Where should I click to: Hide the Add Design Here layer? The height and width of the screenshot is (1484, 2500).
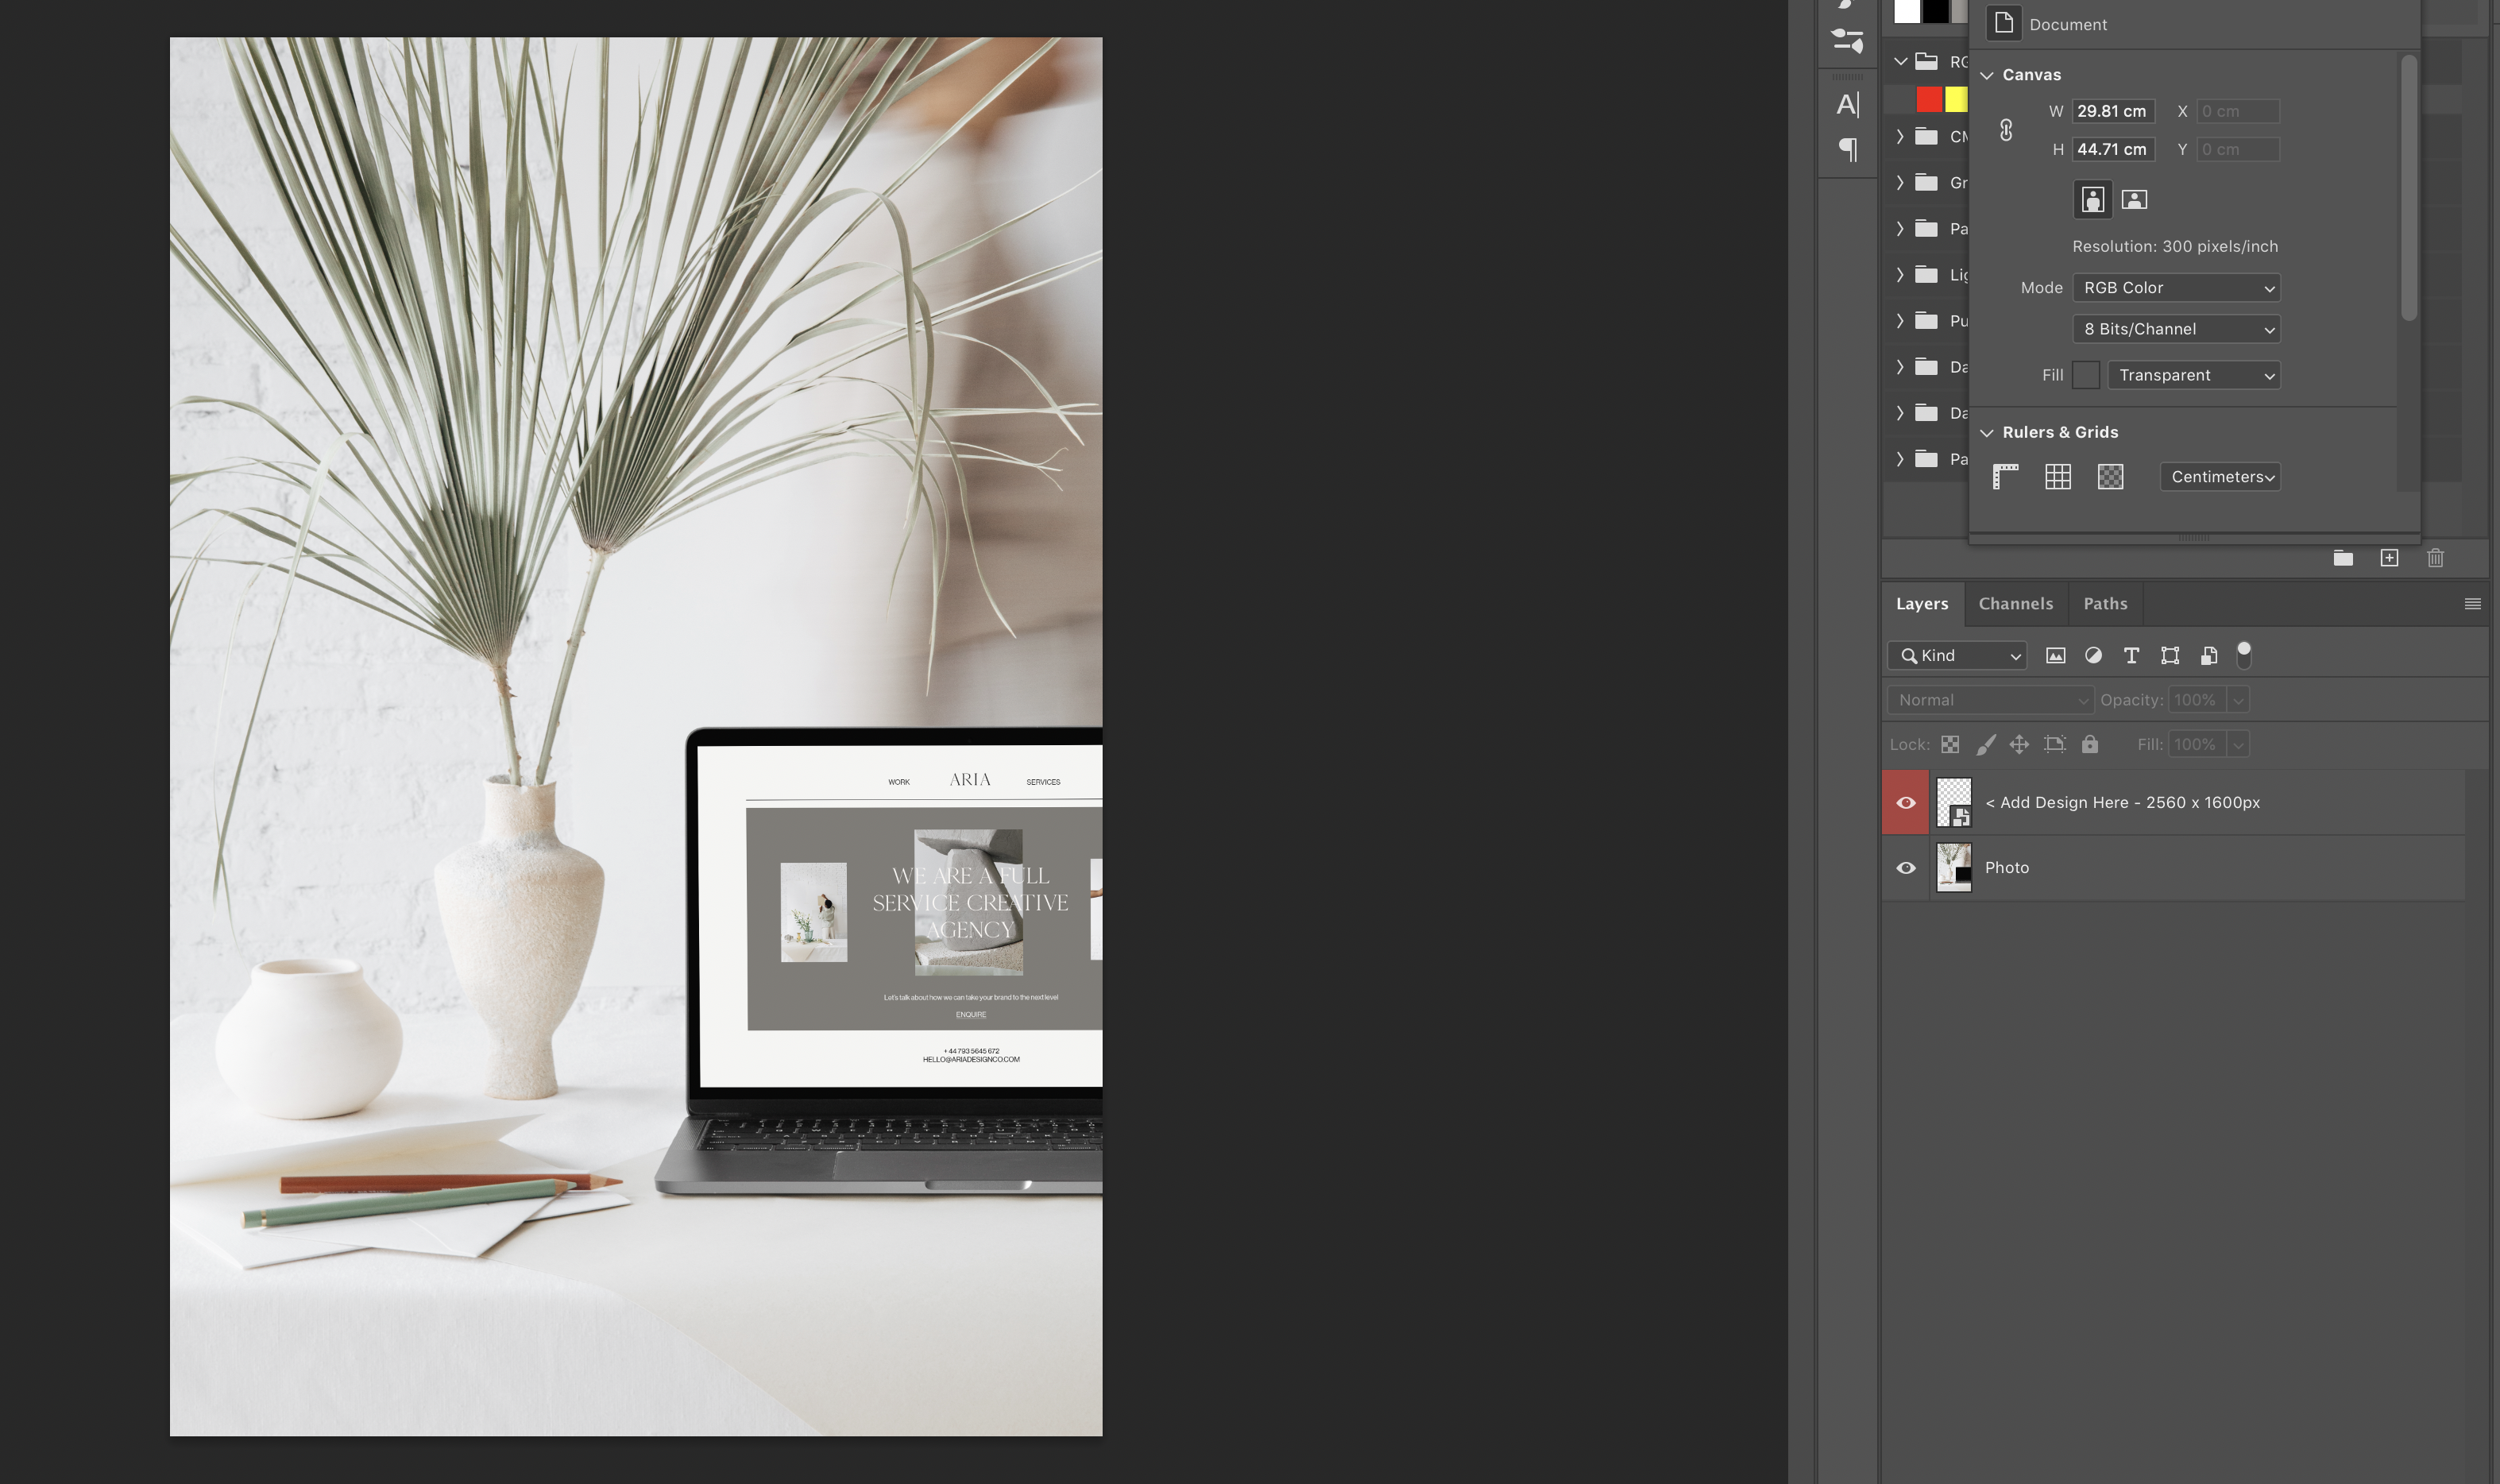coord(1906,803)
